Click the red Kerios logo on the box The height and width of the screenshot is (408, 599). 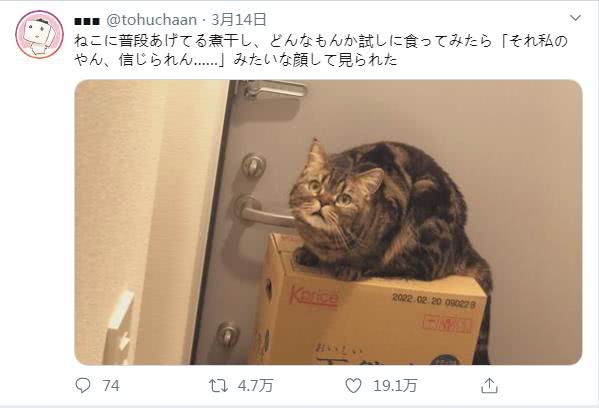coord(313,297)
